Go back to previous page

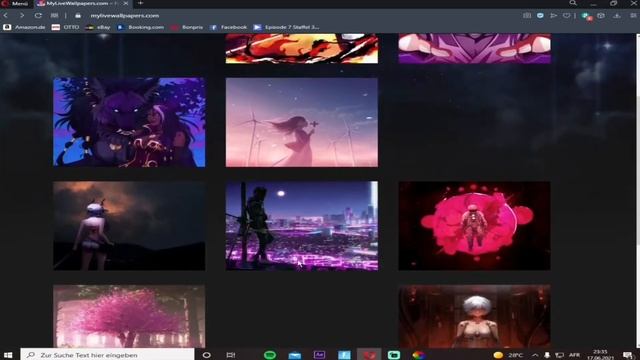(x=6, y=16)
